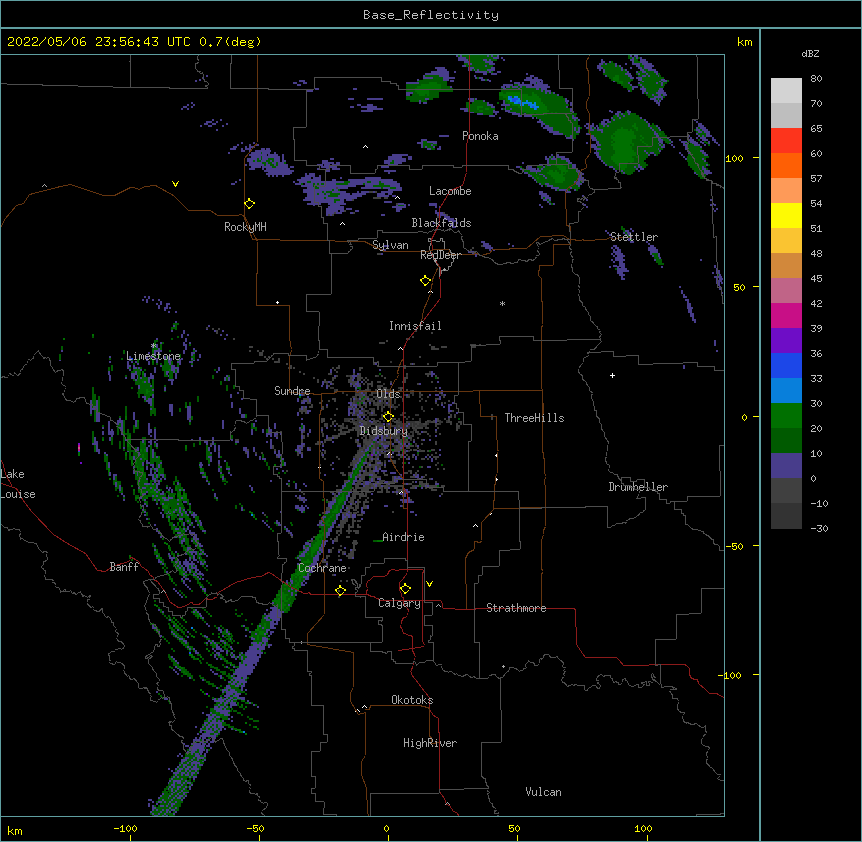Click the yellow V marker northwest of RockyMH
862x842 pixels.
point(175,184)
